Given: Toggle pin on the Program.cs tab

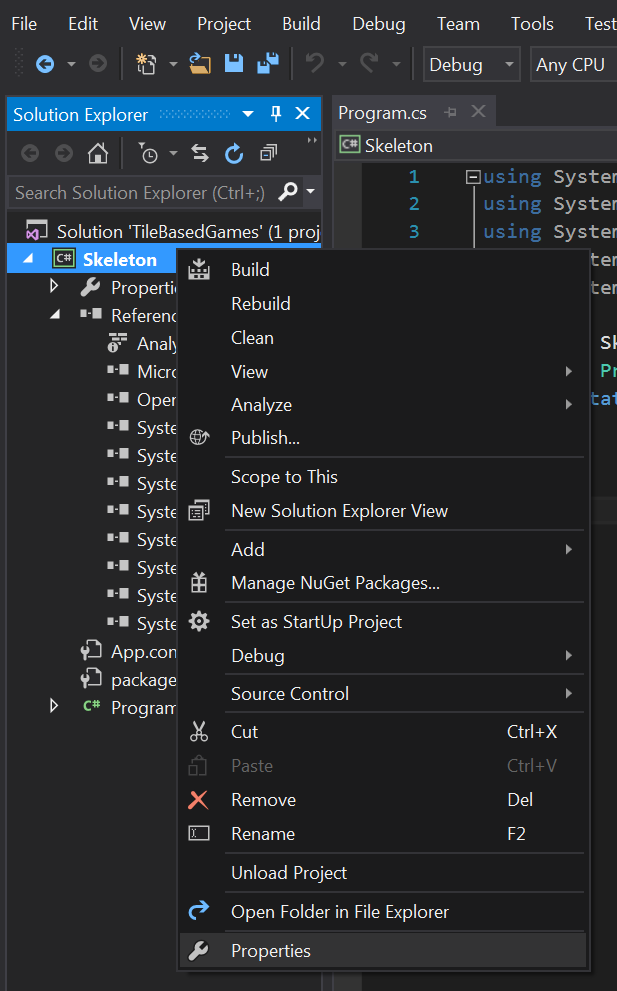Looking at the screenshot, I should click(451, 113).
